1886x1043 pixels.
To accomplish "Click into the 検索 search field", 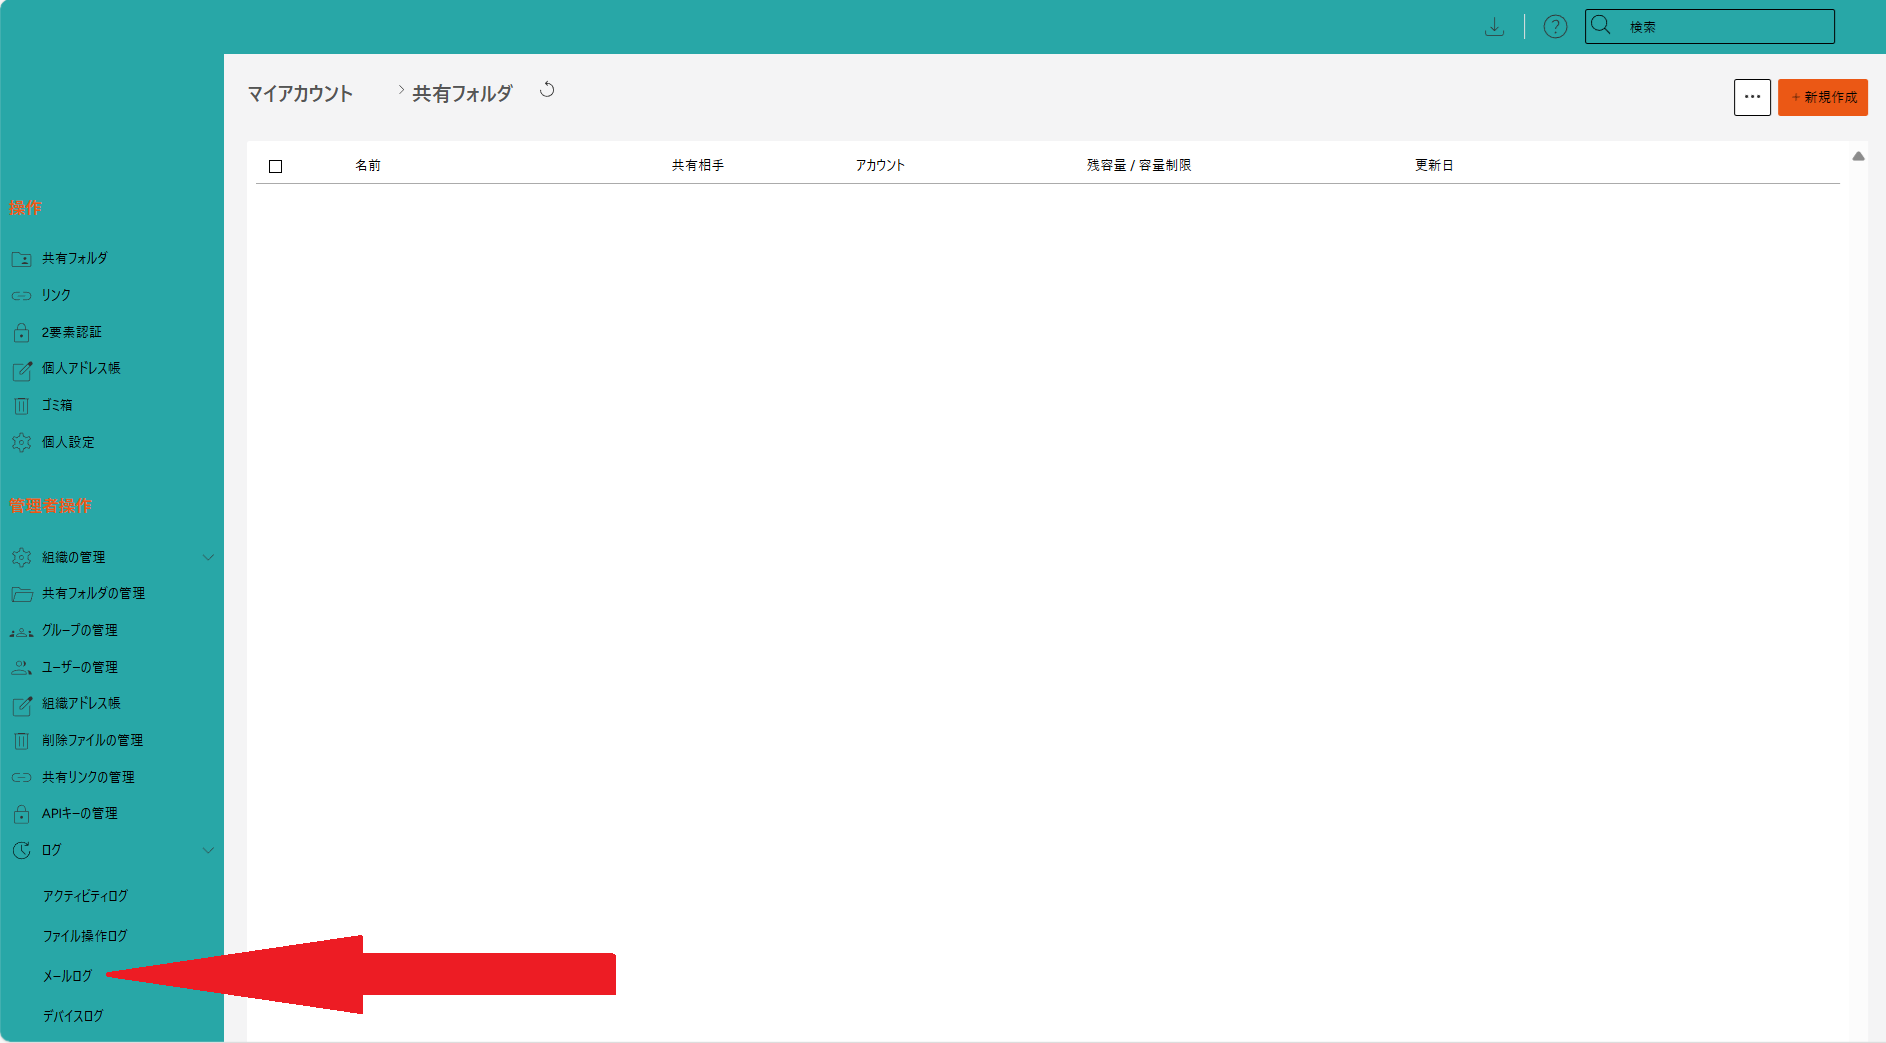I will 1710,27.
